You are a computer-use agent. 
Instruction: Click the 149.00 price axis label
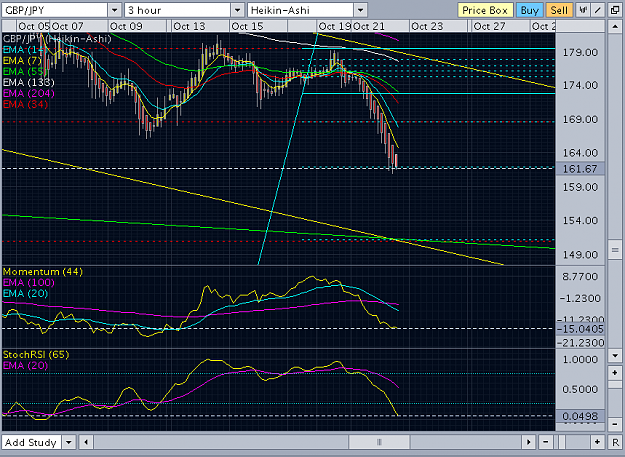580,254
